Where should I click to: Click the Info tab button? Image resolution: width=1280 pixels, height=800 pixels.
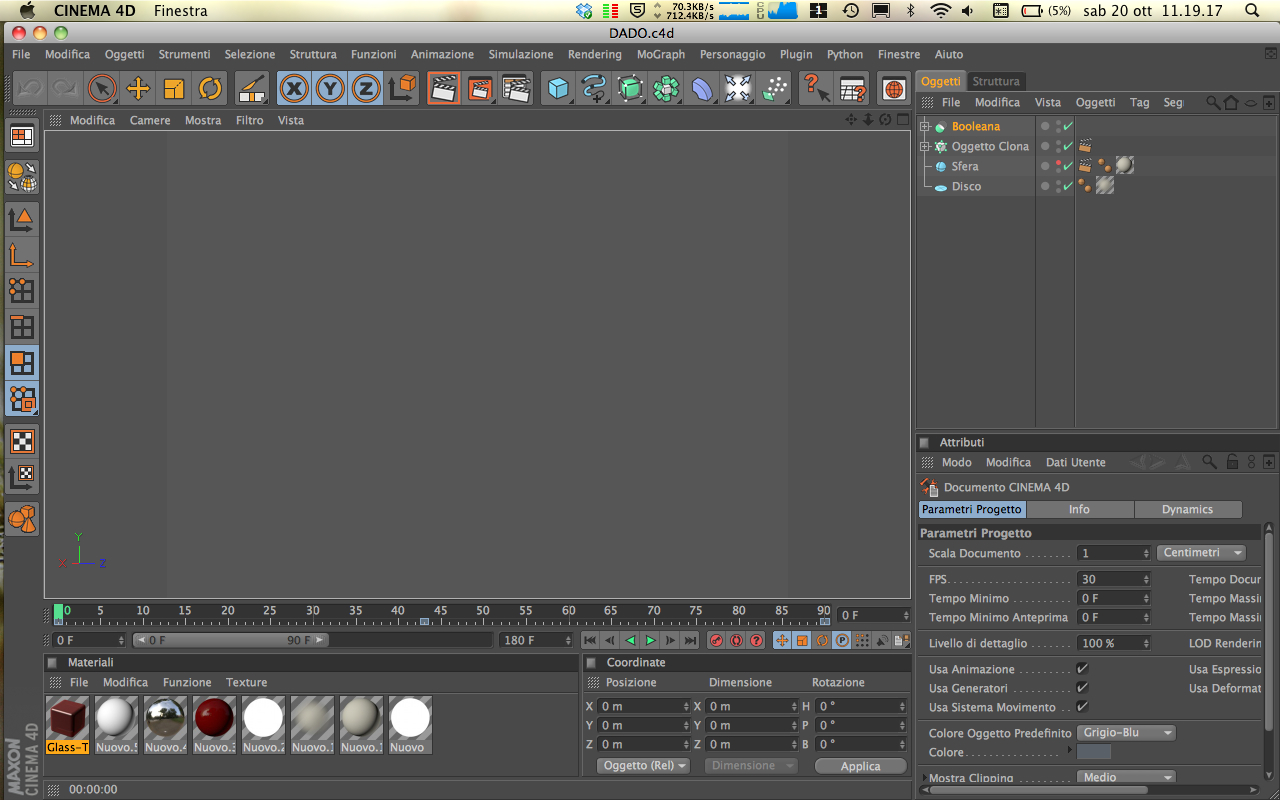click(x=1080, y=509)
